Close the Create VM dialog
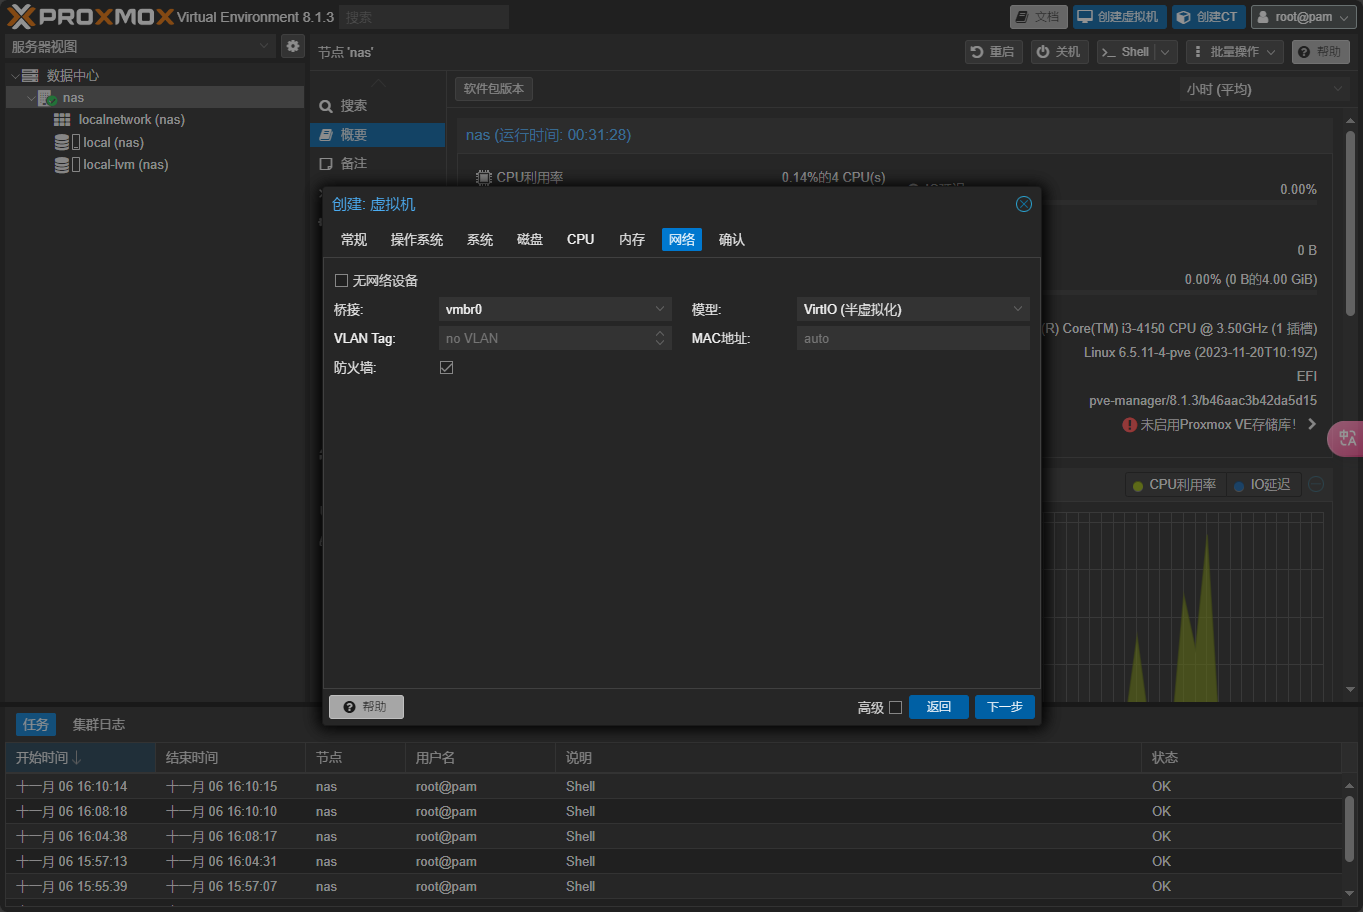Screen dimensions: 1363x912 point(1023,204)
